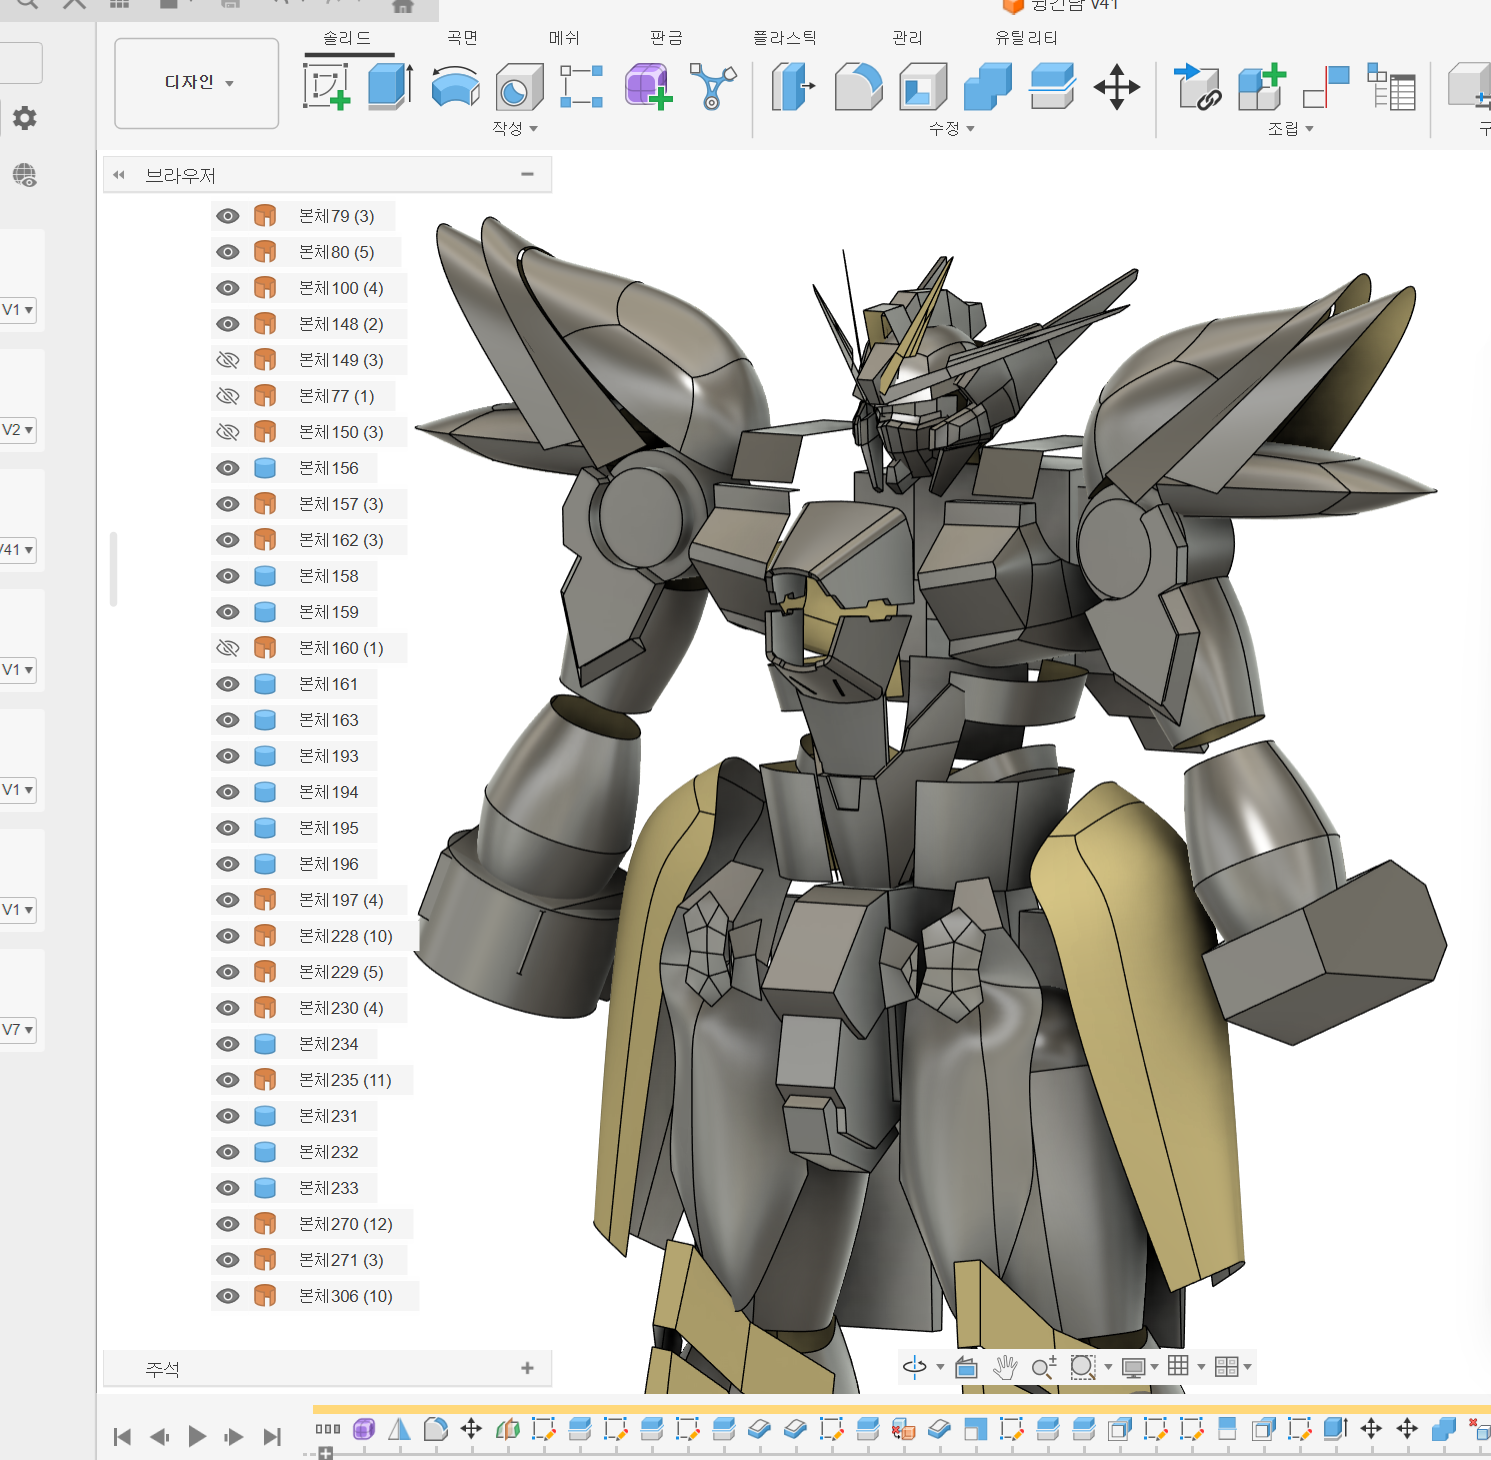Expand the 작성 menu dropdown

pyautogui.click(x=515, y=128)
